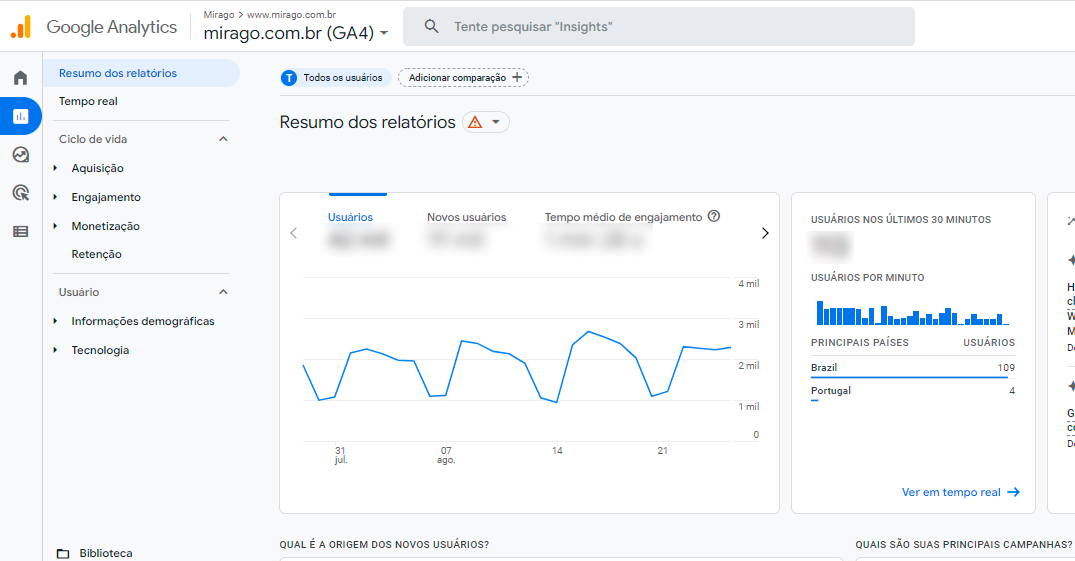Click the Monetização label
The image size is (1075, 561).
click(x=106, y=226)
